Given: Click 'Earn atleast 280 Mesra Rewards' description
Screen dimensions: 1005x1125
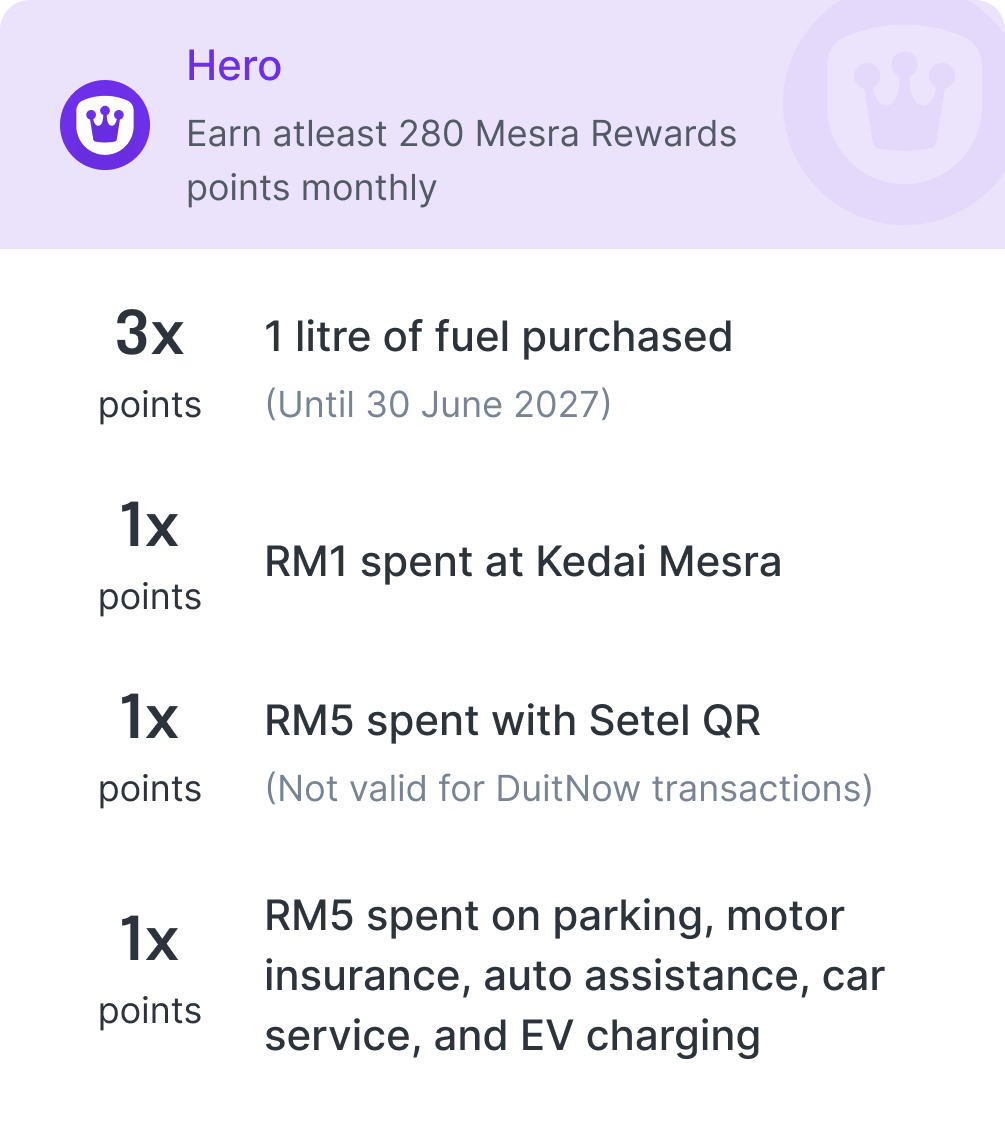Looking at the screenshot, I should pos(461,133).
